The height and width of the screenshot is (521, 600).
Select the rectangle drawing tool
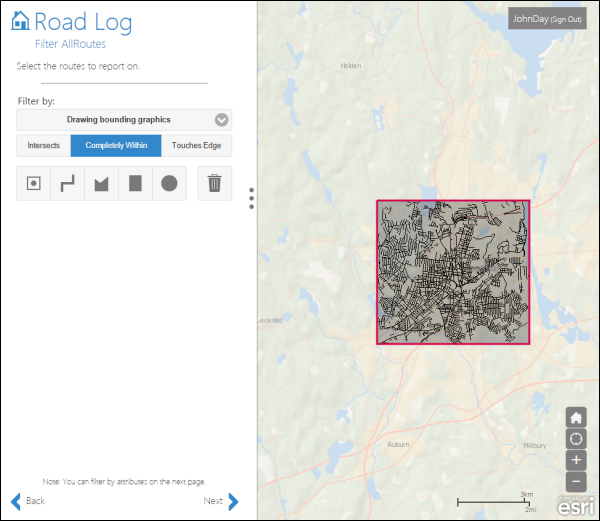click(135, 184)
